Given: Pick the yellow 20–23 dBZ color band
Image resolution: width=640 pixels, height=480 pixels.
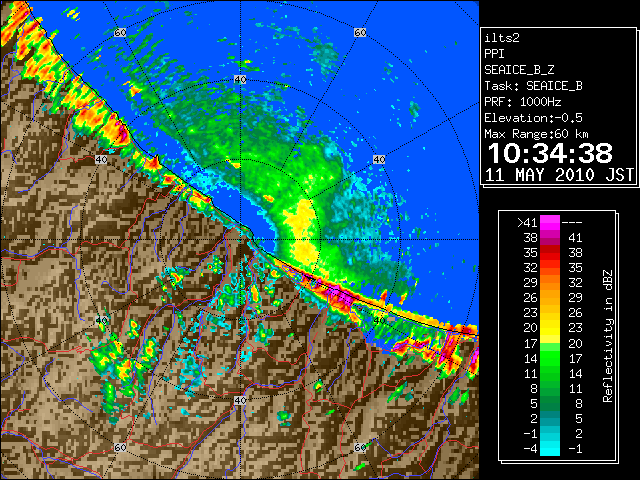Looking at the screenshot, I should (550, 328).
